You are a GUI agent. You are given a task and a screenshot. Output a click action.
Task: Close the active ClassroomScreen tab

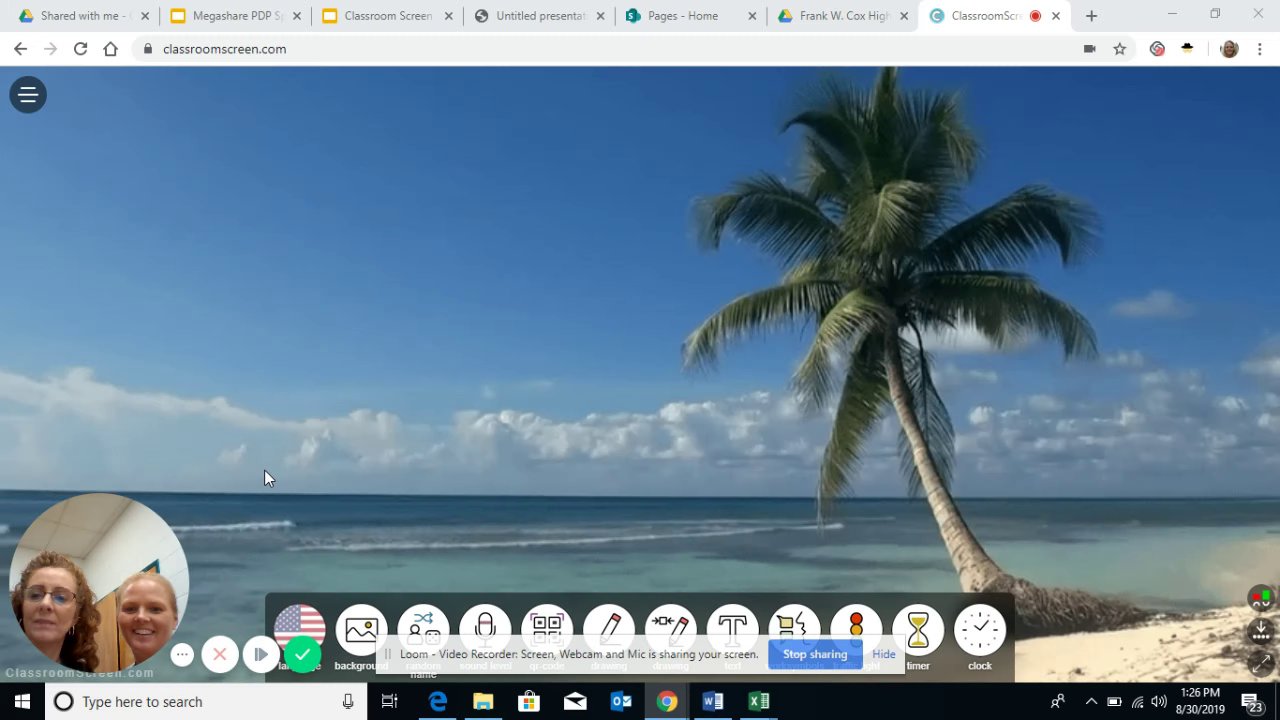tap(1056, 16)
